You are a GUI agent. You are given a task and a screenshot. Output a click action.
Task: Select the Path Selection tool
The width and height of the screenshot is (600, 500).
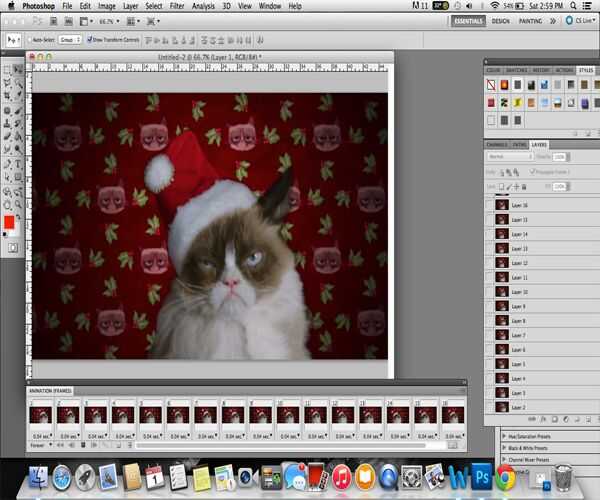click(7, 178)
